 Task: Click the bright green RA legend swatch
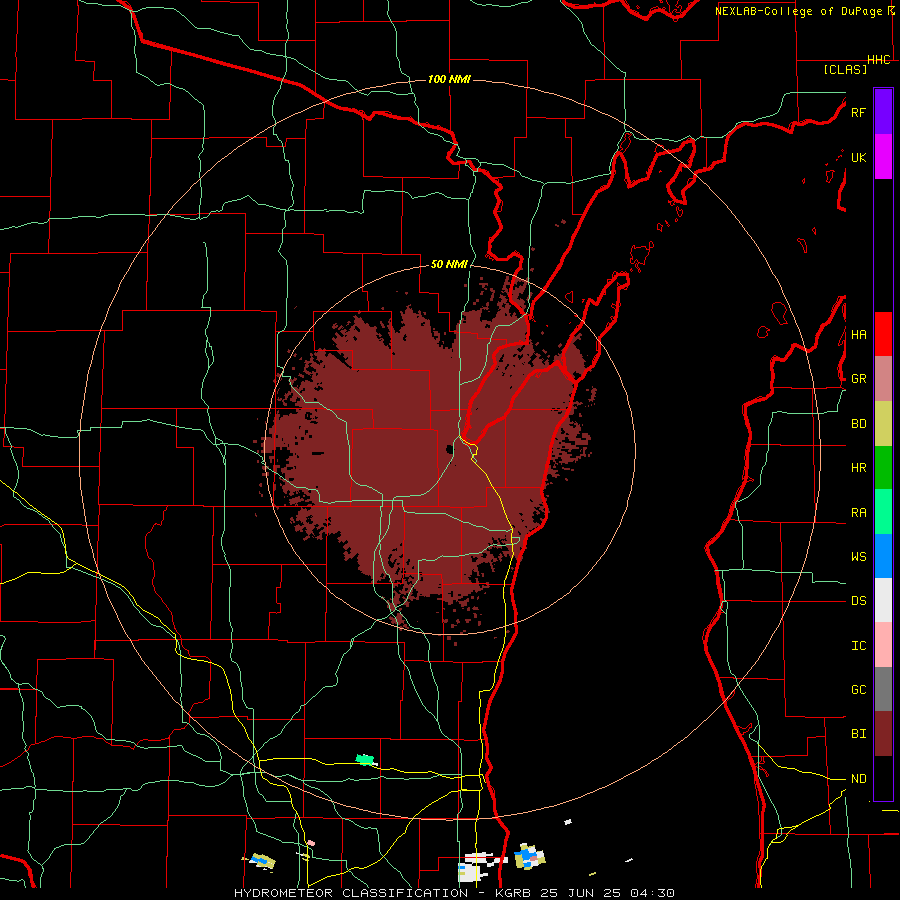coord(883,512)
